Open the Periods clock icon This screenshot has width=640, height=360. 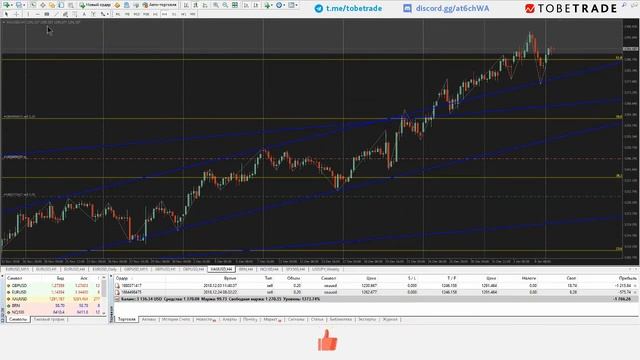tap(279, 5)
